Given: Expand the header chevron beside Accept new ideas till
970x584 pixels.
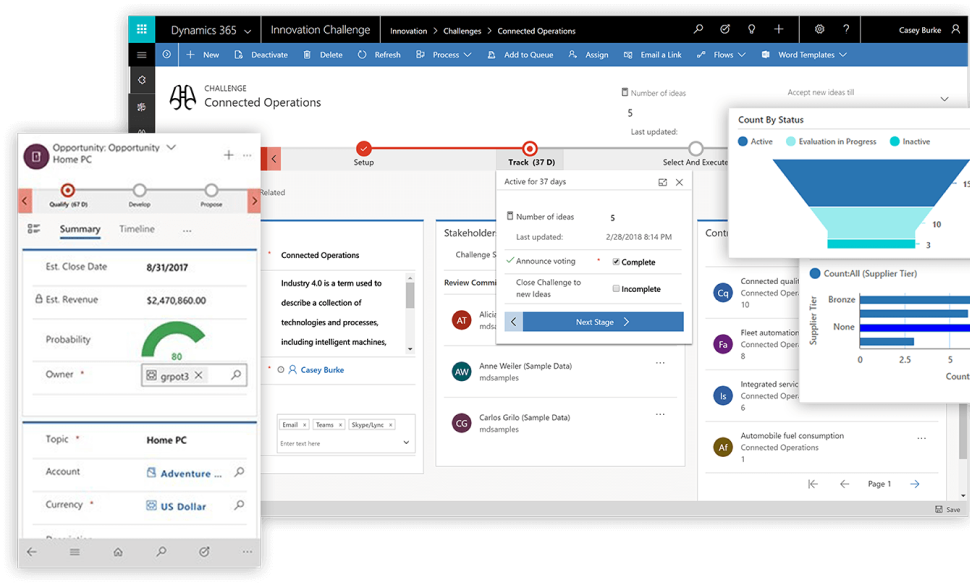Looking at the screenshot, I should (x=945, y=99).
